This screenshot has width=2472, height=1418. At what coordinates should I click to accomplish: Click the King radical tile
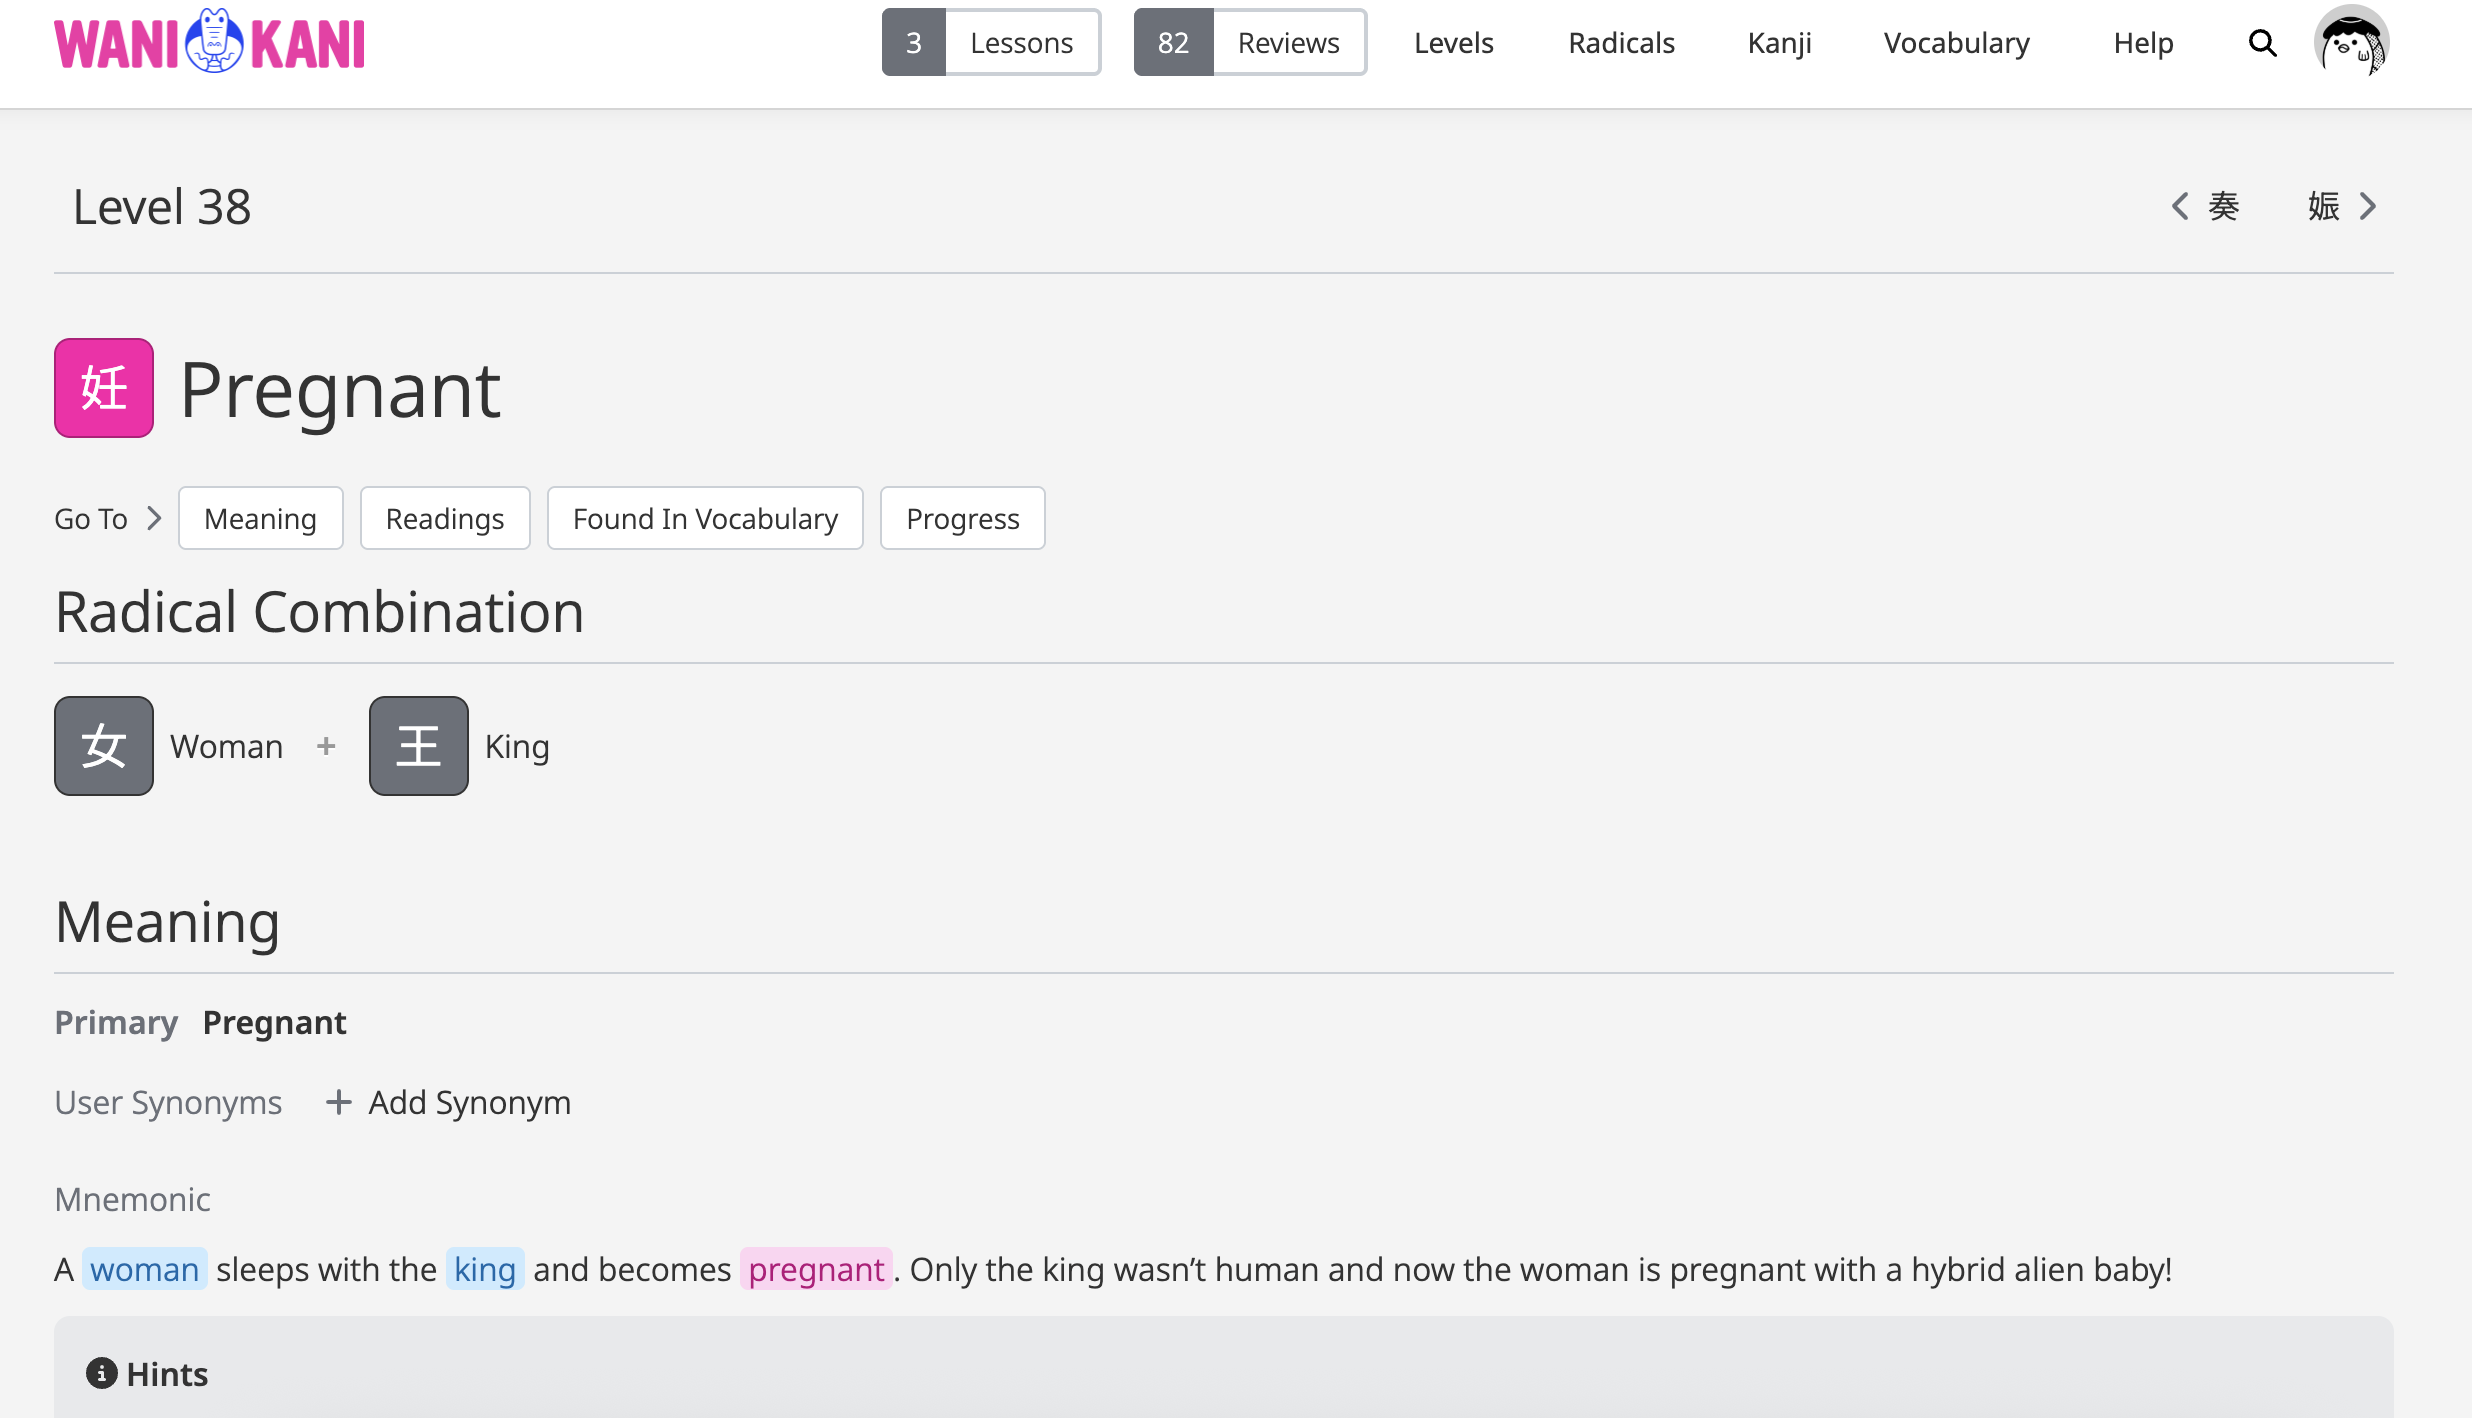(419, 746)
